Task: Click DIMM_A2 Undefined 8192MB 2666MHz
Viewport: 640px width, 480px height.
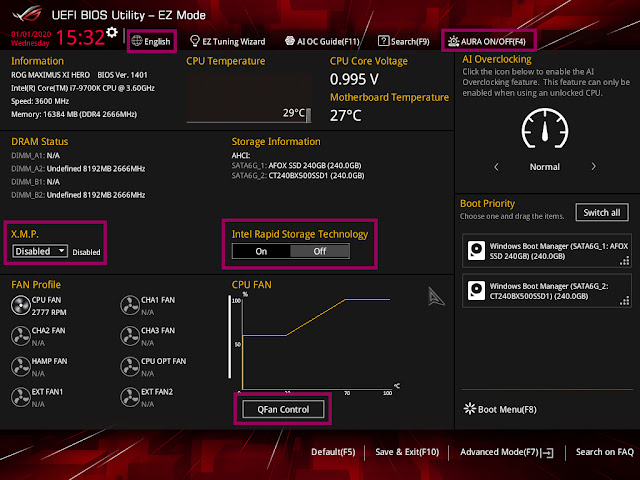Action: (78, 169)
